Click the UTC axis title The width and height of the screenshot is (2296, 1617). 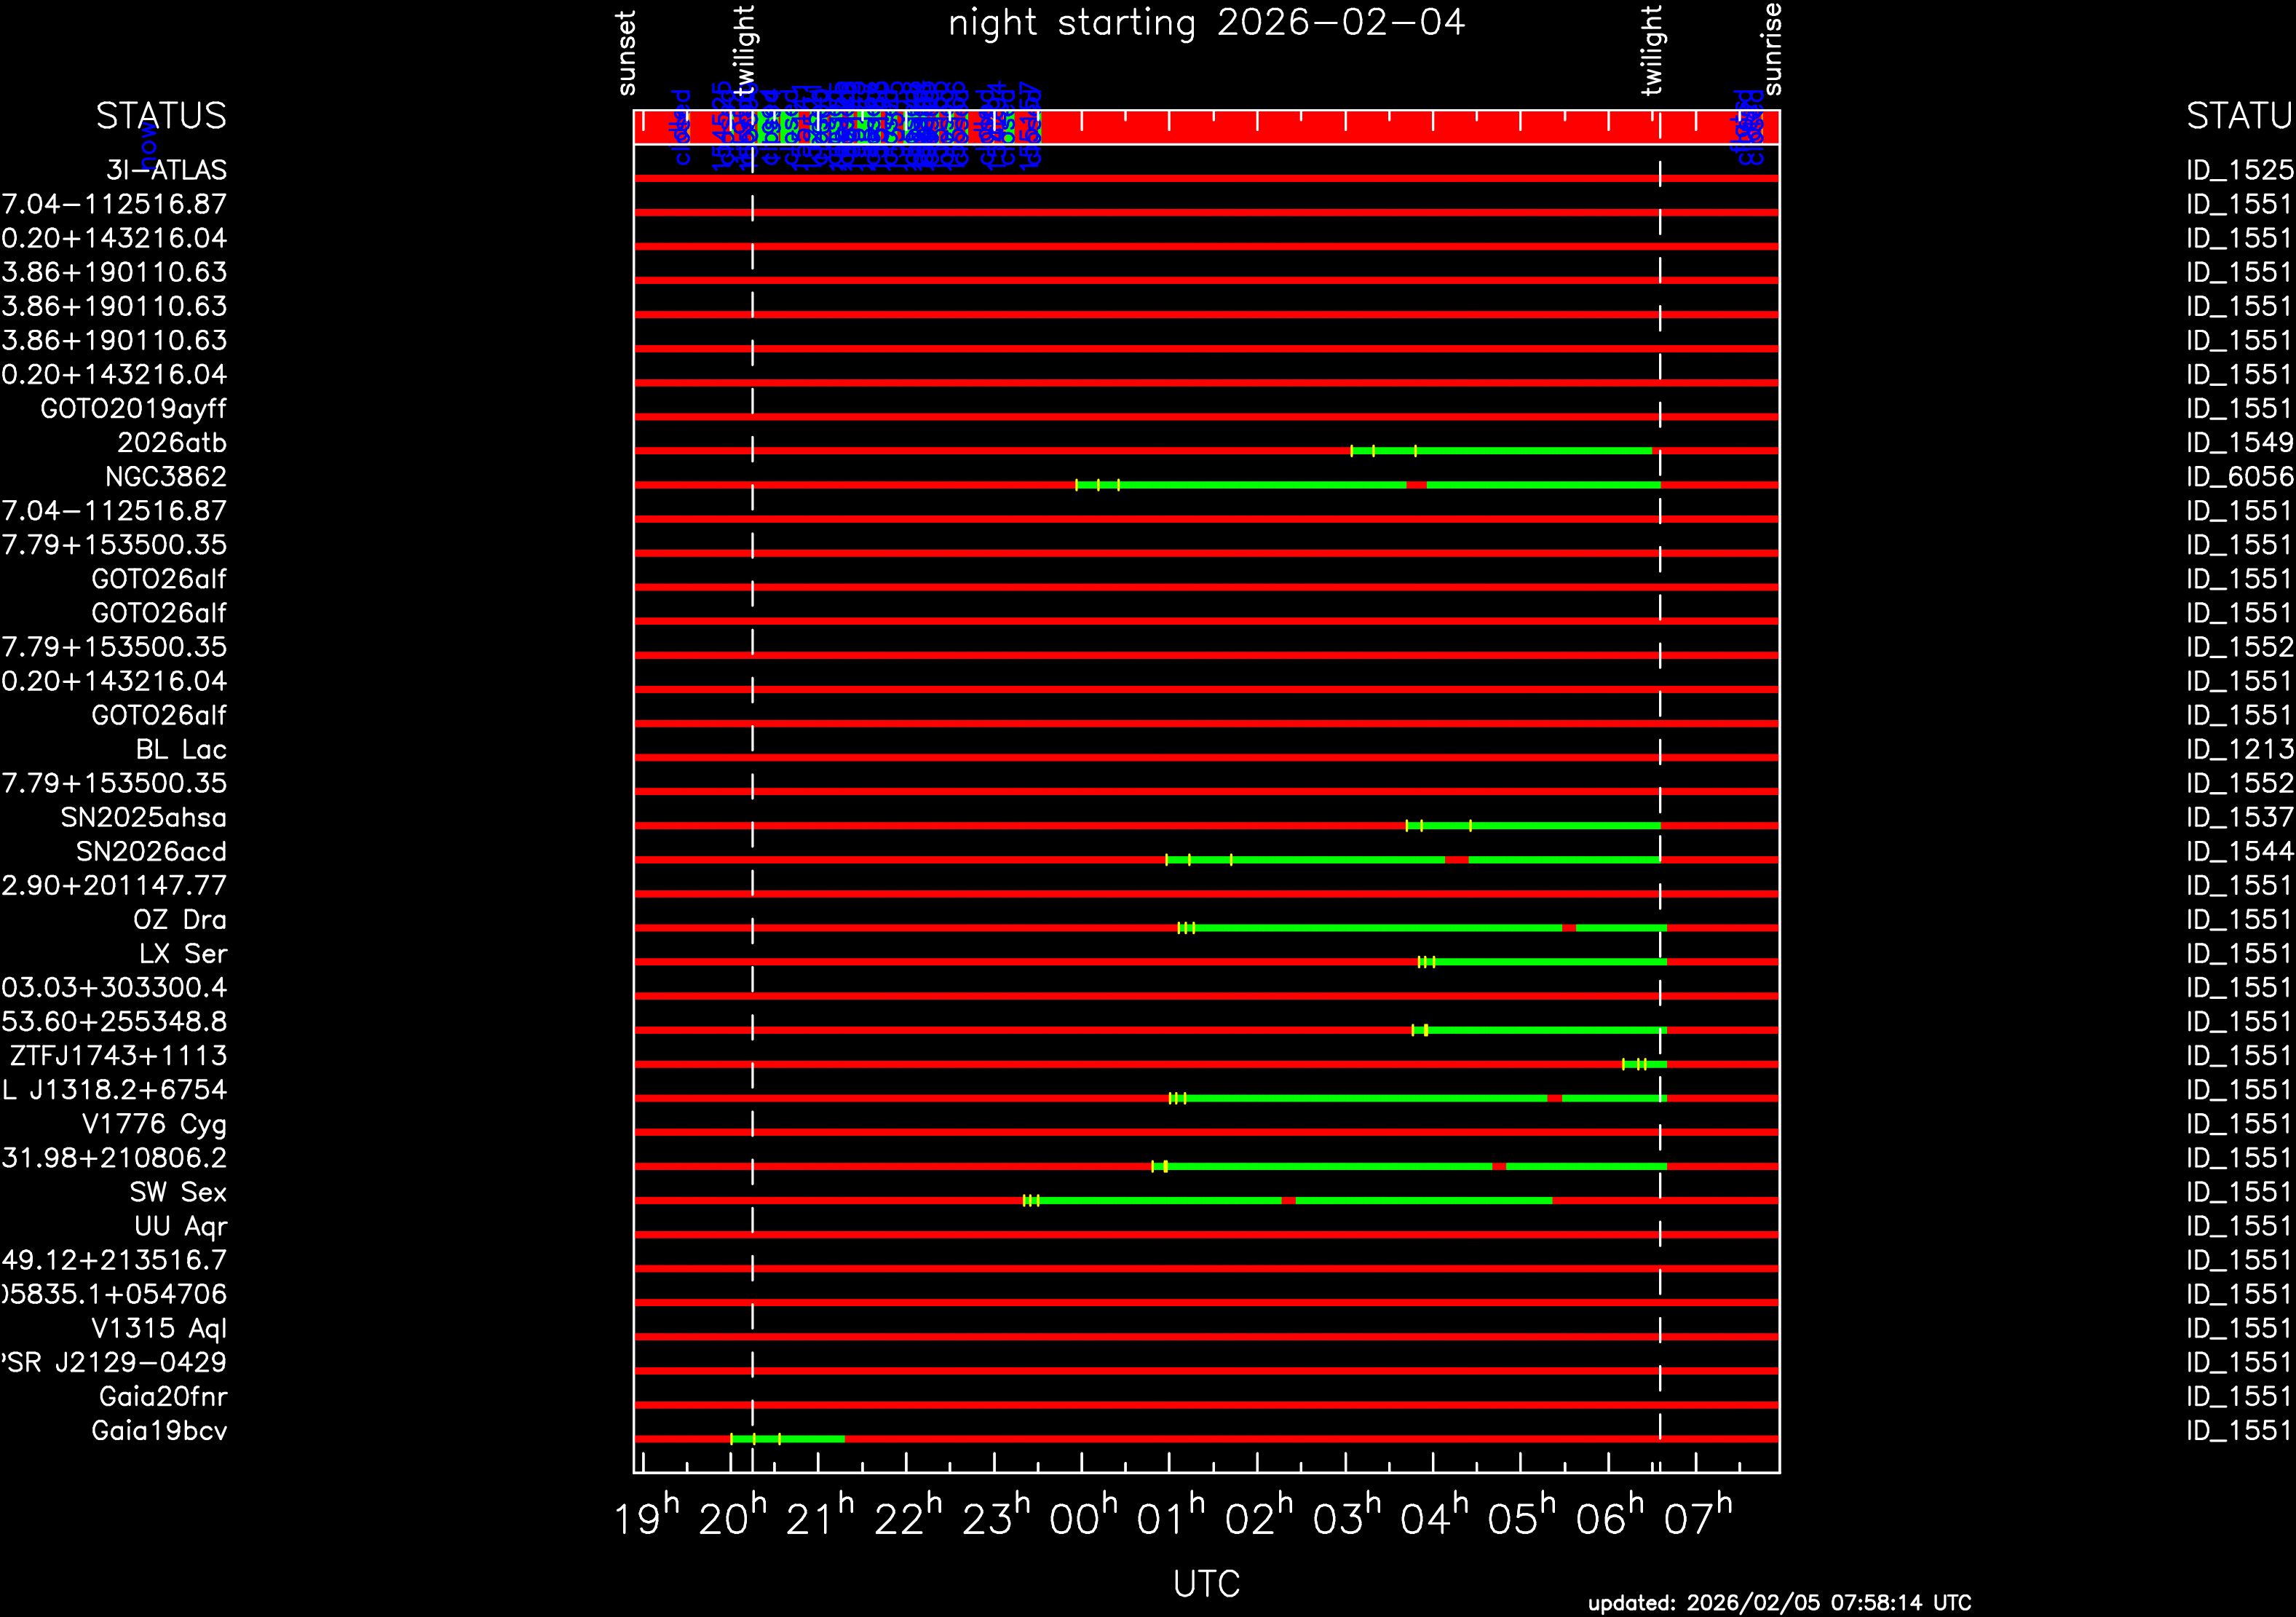tap(1206, 1583)
